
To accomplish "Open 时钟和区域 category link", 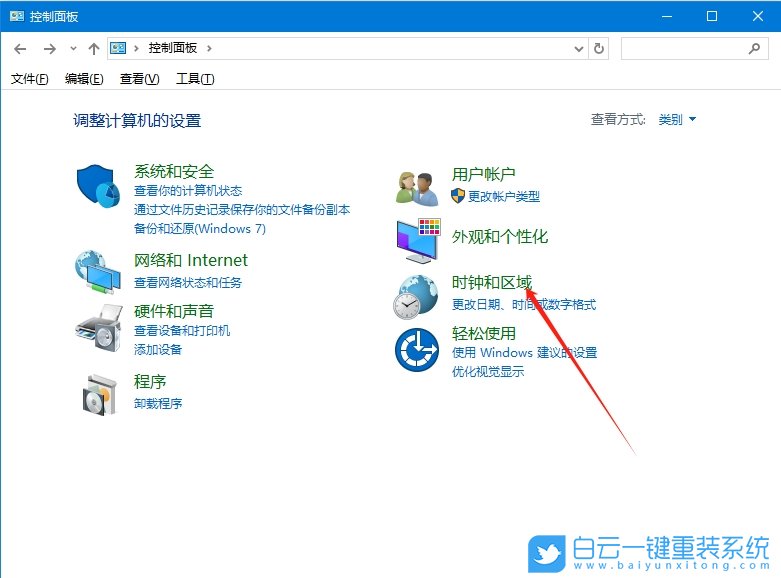I will click(492, 283).
